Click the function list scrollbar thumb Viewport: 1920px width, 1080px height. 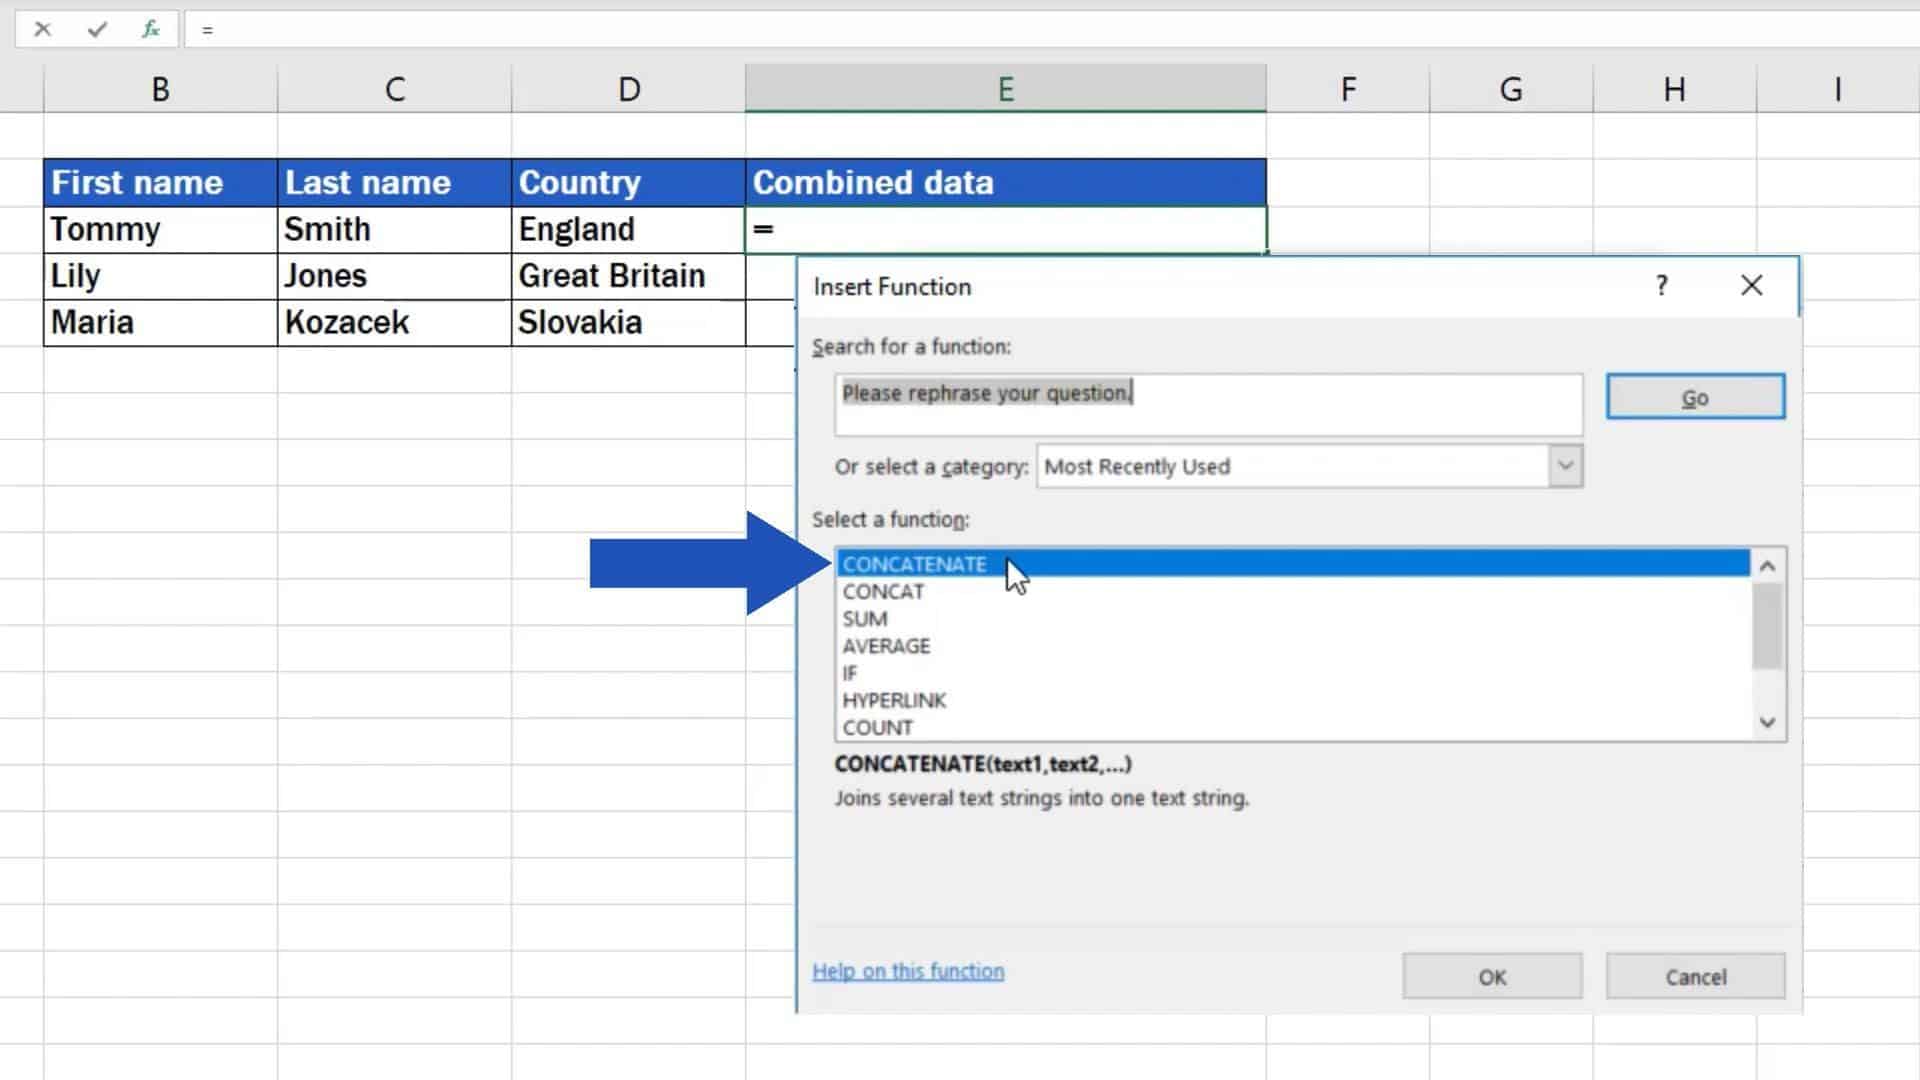[x=1767, y=627]
